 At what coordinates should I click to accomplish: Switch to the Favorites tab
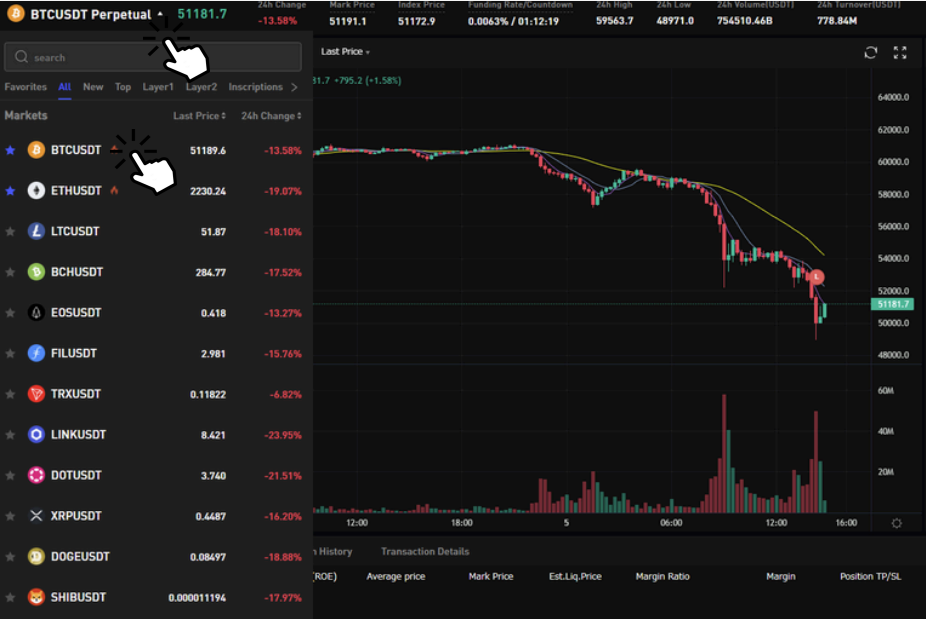(25, 87)
